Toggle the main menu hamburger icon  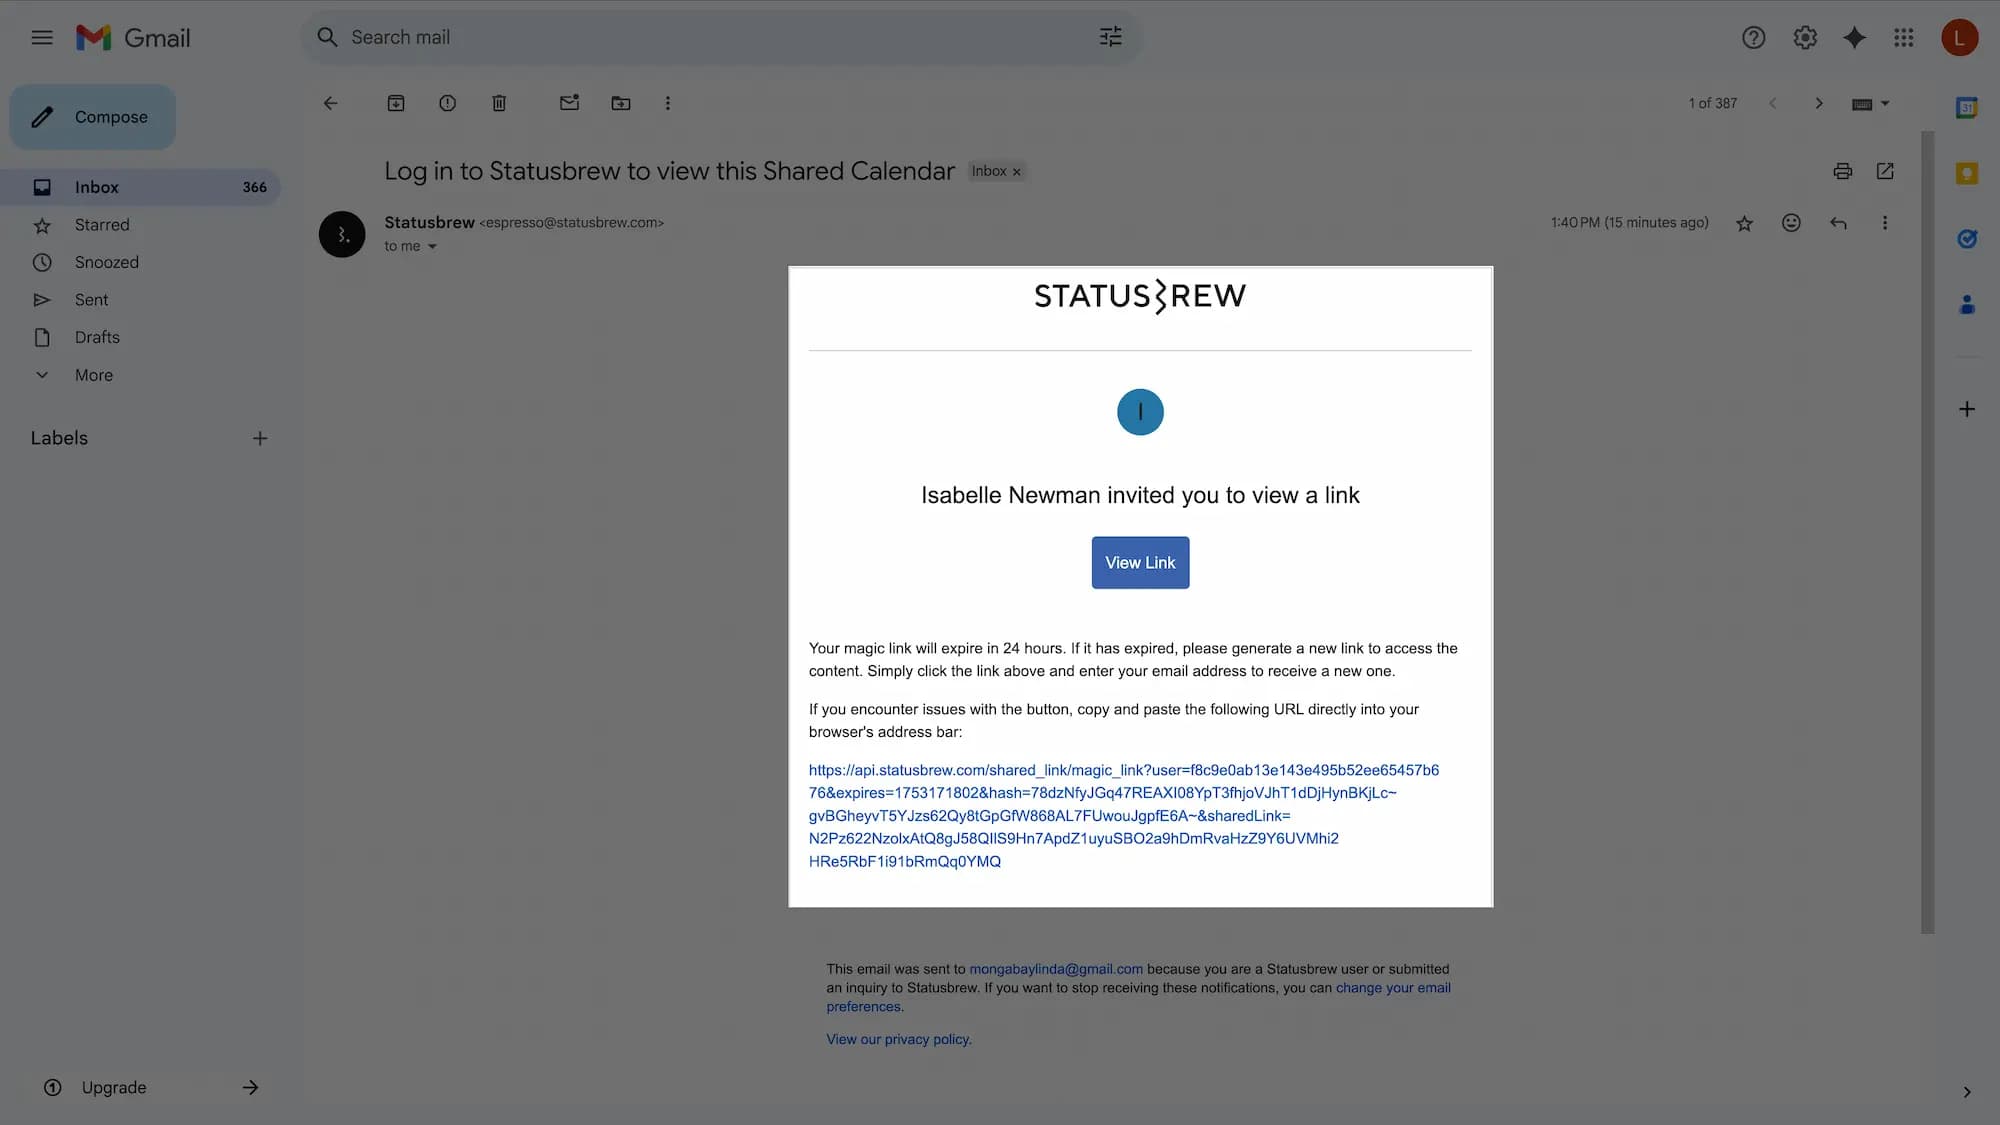(42, 38)
